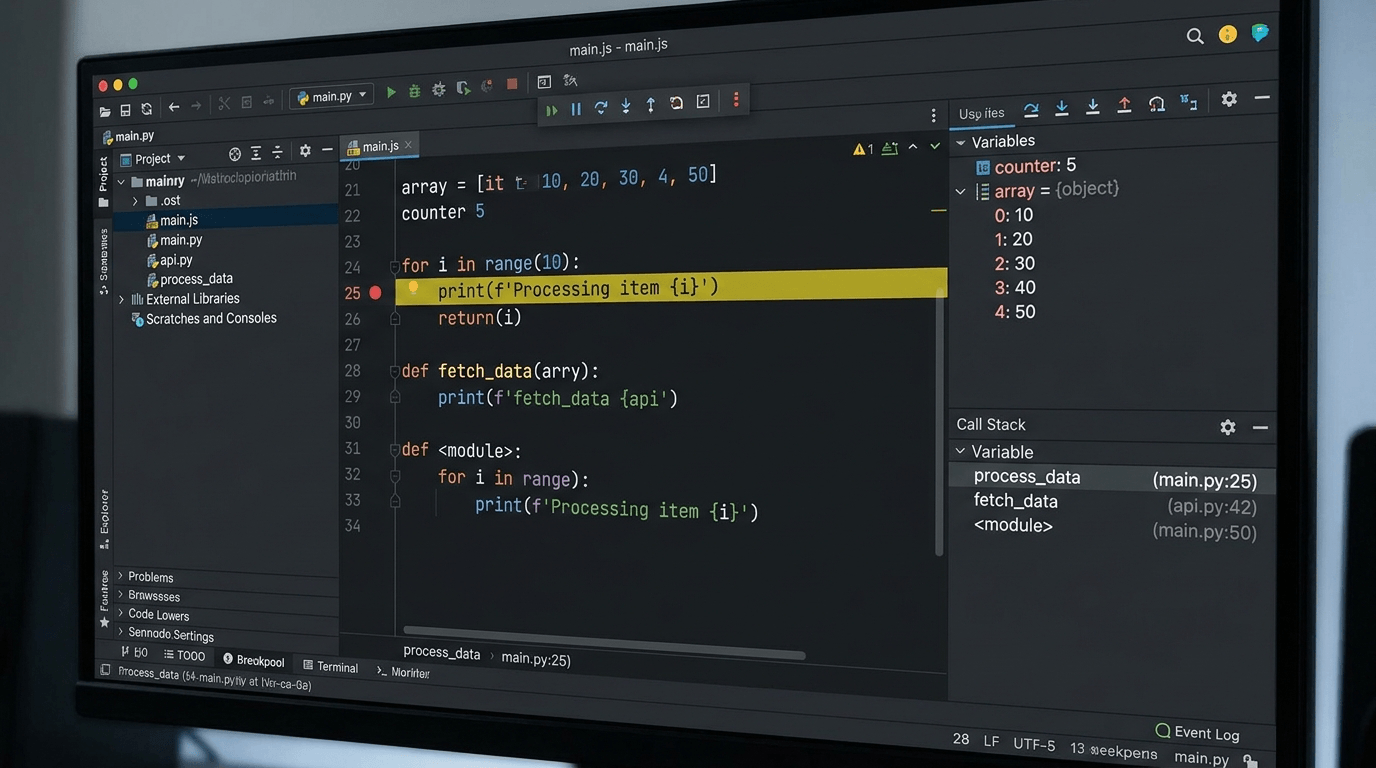Click the locate target icon in Project panel
Image resolution: width=1376 pixels, height=768 pixels.
point(235,154)
